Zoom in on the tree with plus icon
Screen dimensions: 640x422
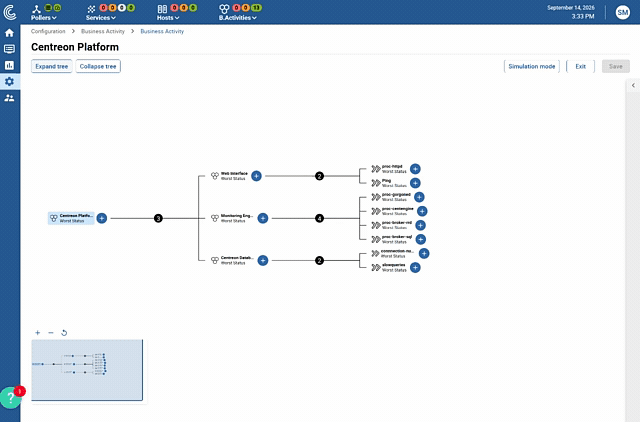[x=38, y=333]
